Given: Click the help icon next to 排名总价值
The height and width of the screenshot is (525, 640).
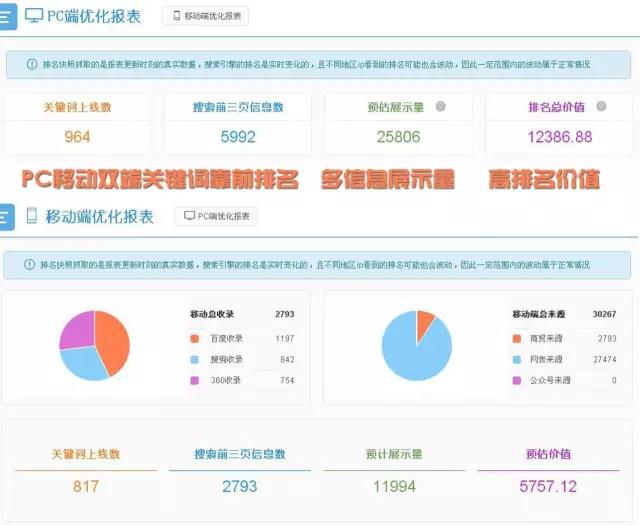Looking at the screenshot, I should pyautogui.click(x=601, y=106).
